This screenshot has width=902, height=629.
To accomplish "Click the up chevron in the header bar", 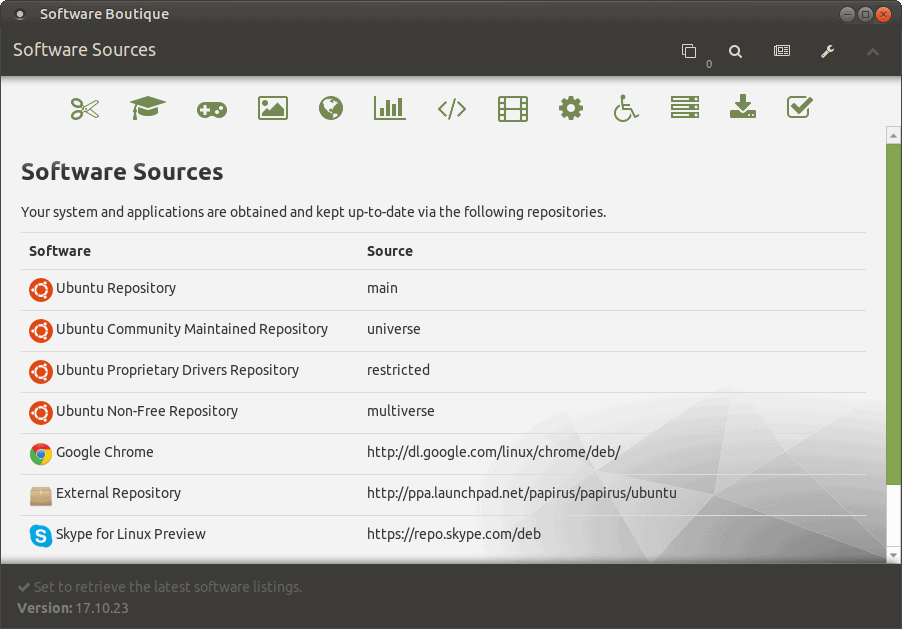I will (x=873, y=52).
